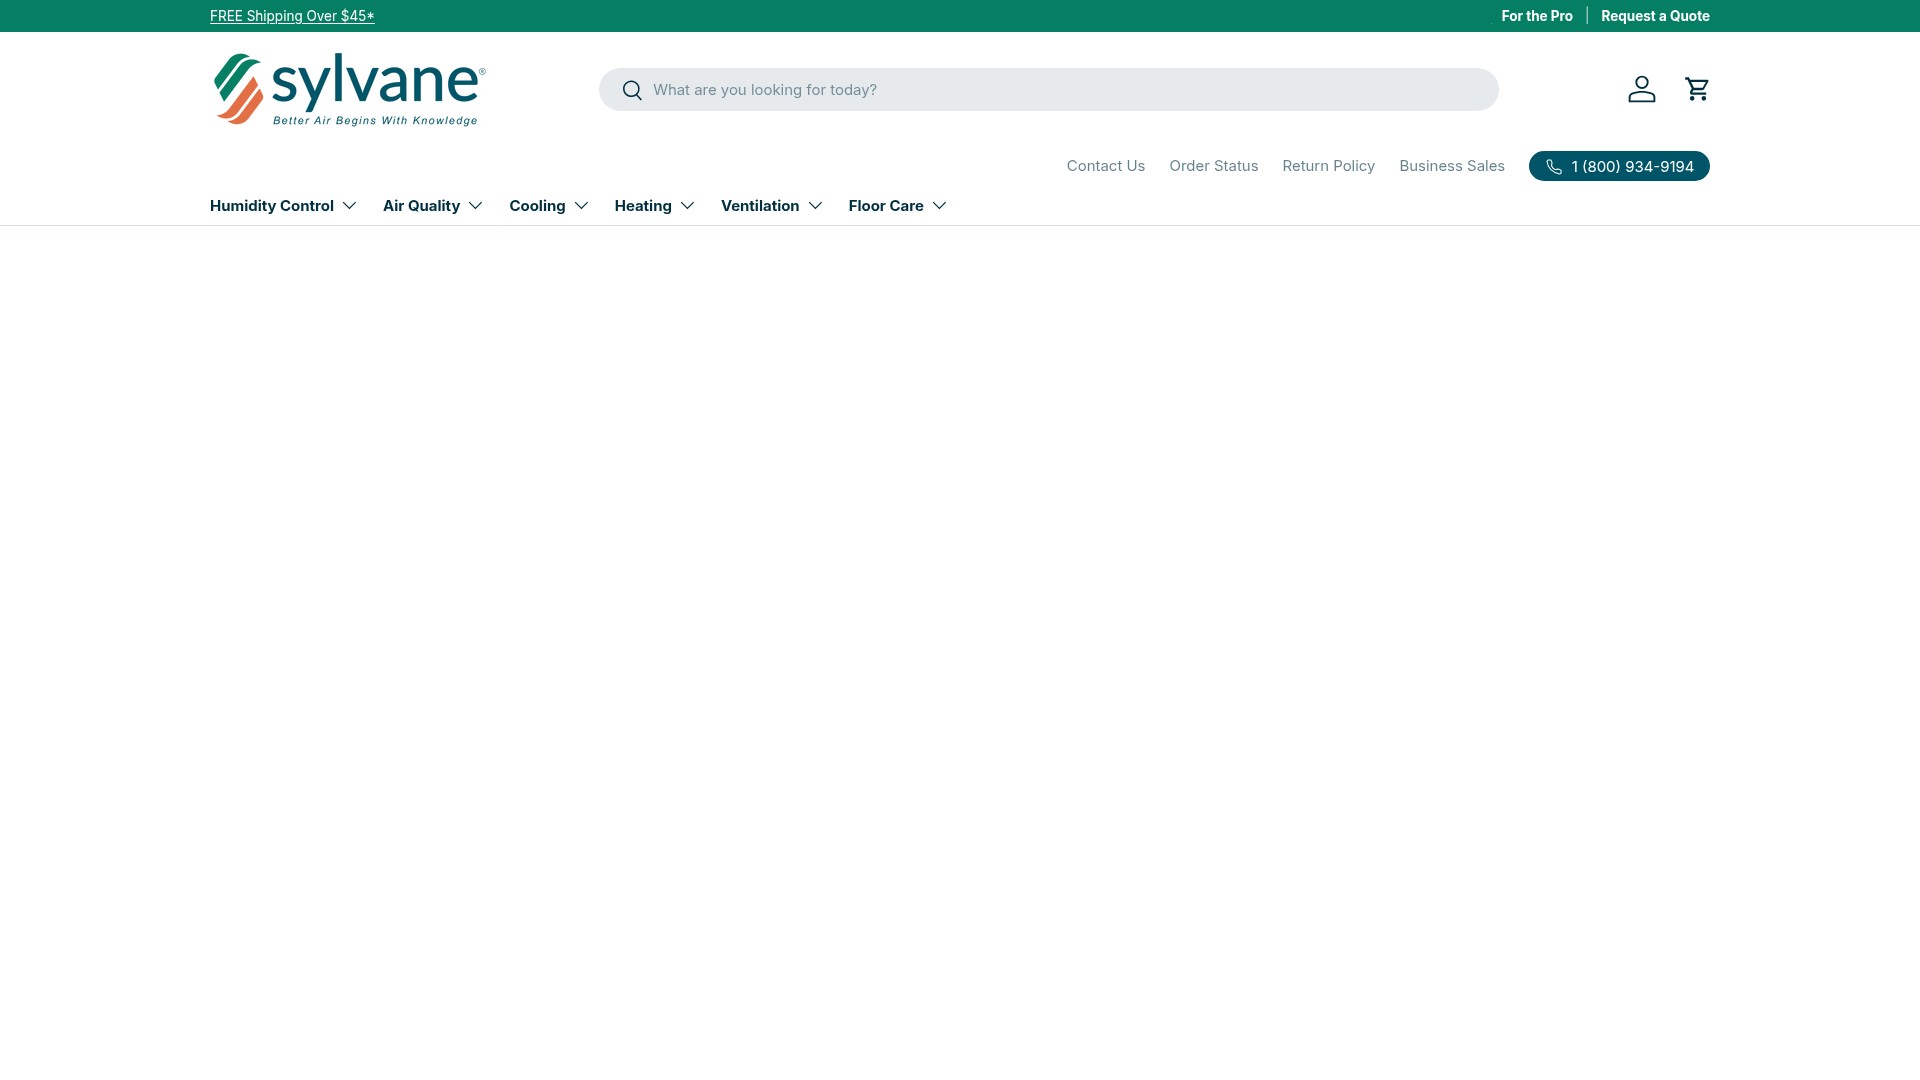Expand Heating menu chevron
This screenshot has width=1920, height=1080.
(x=687, y=206)
